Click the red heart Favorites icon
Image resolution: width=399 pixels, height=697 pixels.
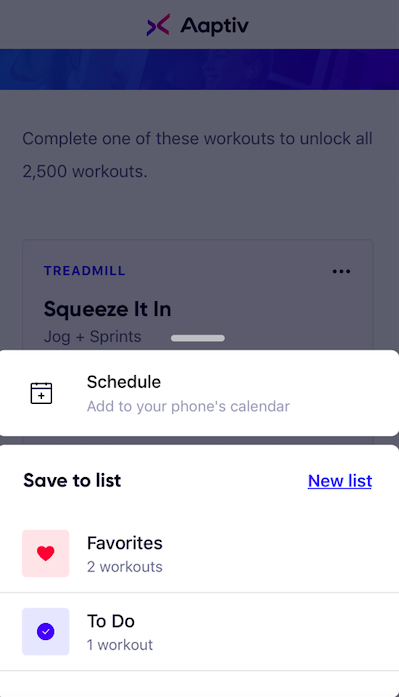46,553
